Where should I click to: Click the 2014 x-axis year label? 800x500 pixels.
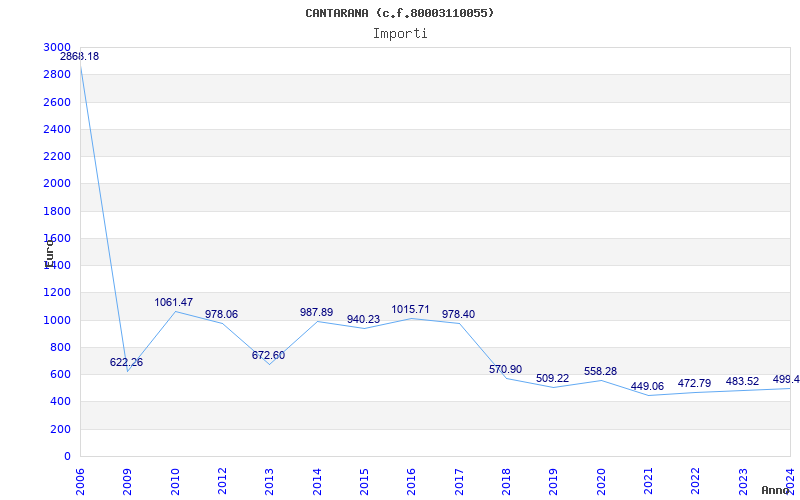[x=317, y=481]
